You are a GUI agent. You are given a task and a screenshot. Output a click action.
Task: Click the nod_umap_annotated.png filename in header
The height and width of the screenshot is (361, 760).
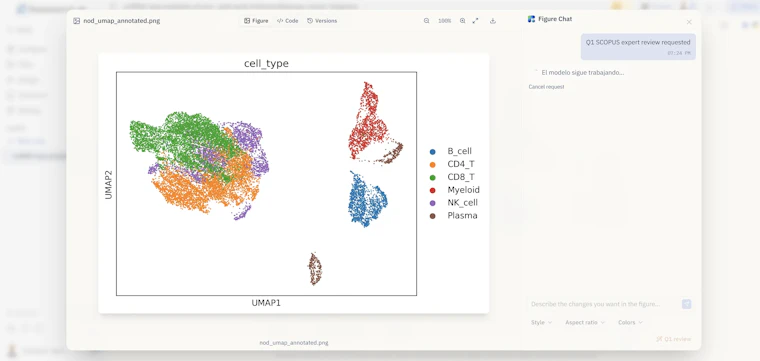[122, 21]
